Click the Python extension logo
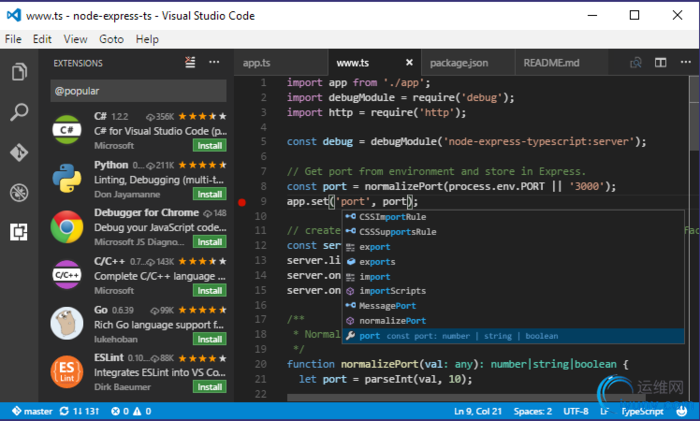The image size is (700, 421). coord(67,178)
